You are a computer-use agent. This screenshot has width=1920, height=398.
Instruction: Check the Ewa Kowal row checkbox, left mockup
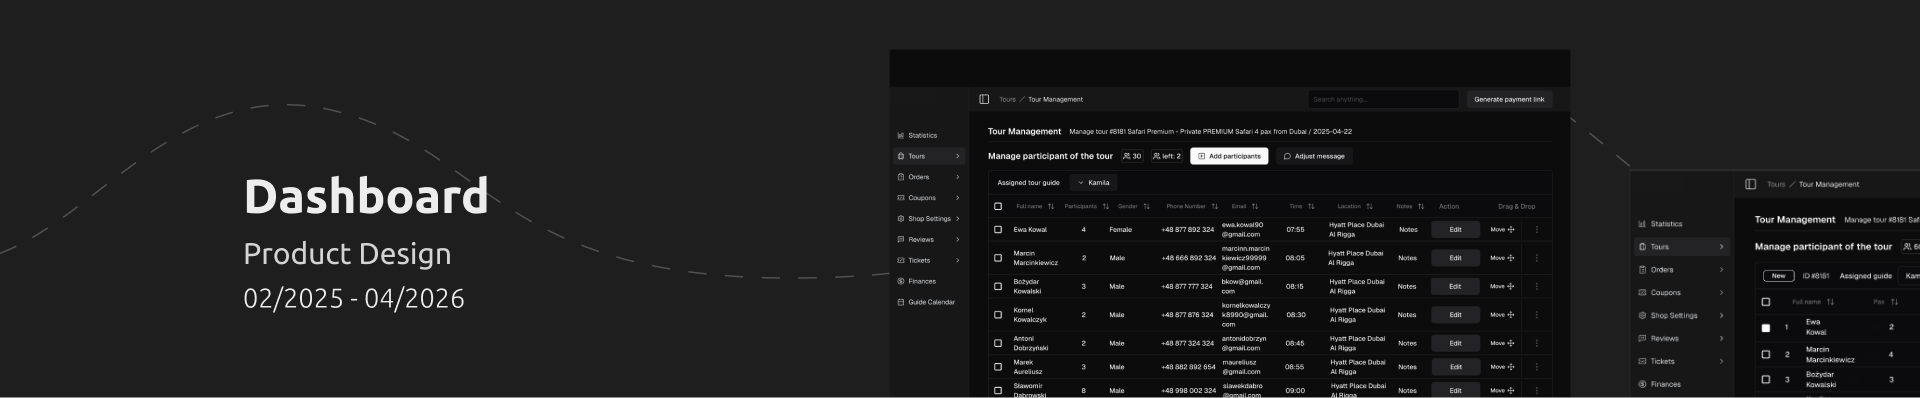(997, 229)
